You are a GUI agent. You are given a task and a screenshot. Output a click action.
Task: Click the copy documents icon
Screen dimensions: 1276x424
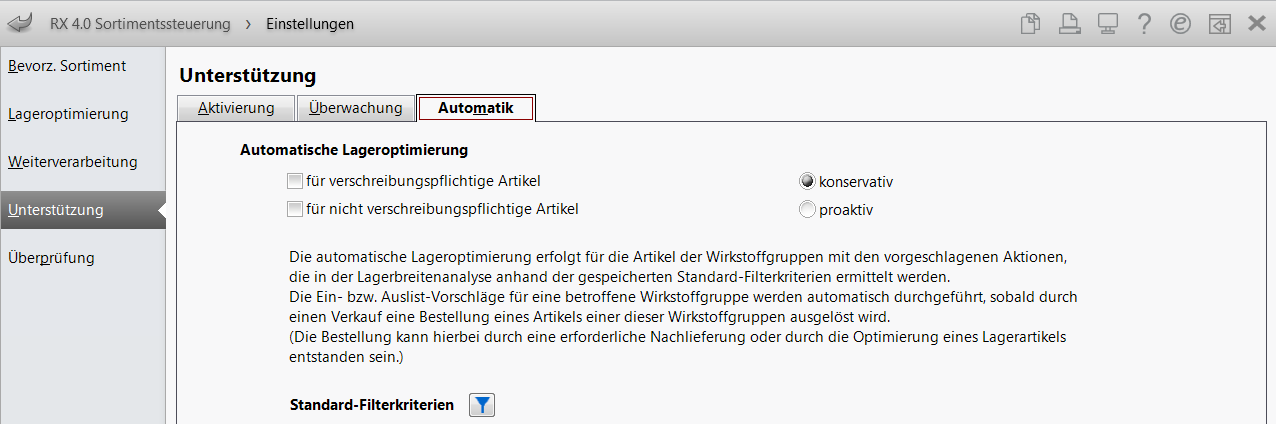tap(1030, 23)
